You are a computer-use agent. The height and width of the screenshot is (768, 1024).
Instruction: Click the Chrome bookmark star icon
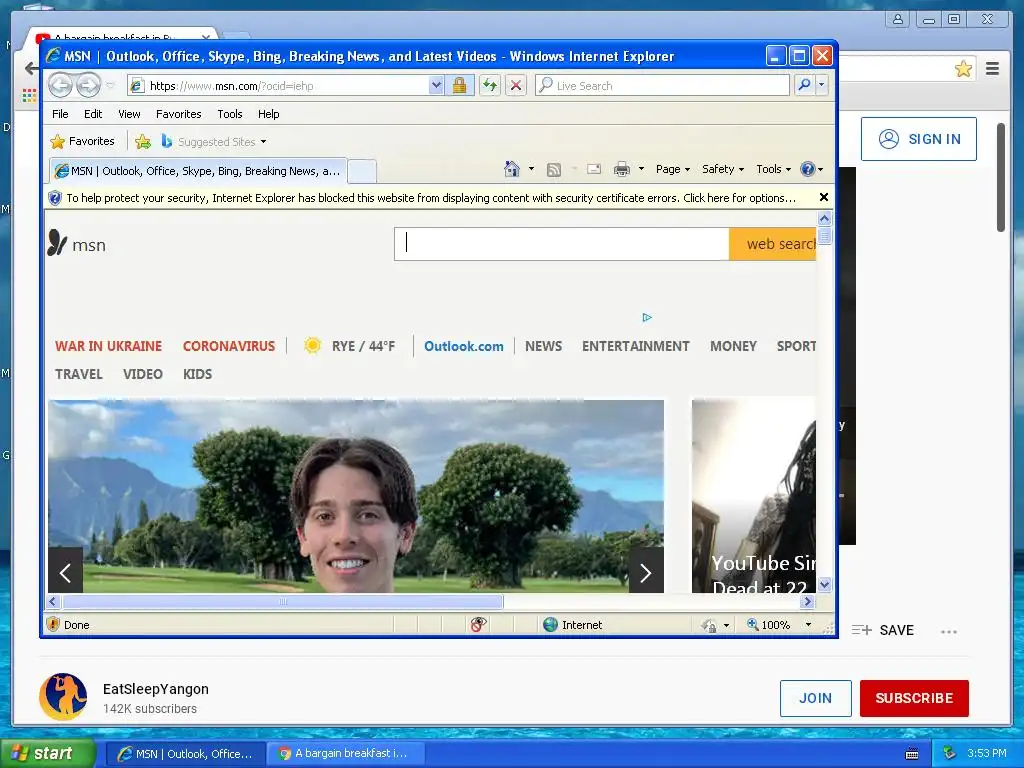963,69
